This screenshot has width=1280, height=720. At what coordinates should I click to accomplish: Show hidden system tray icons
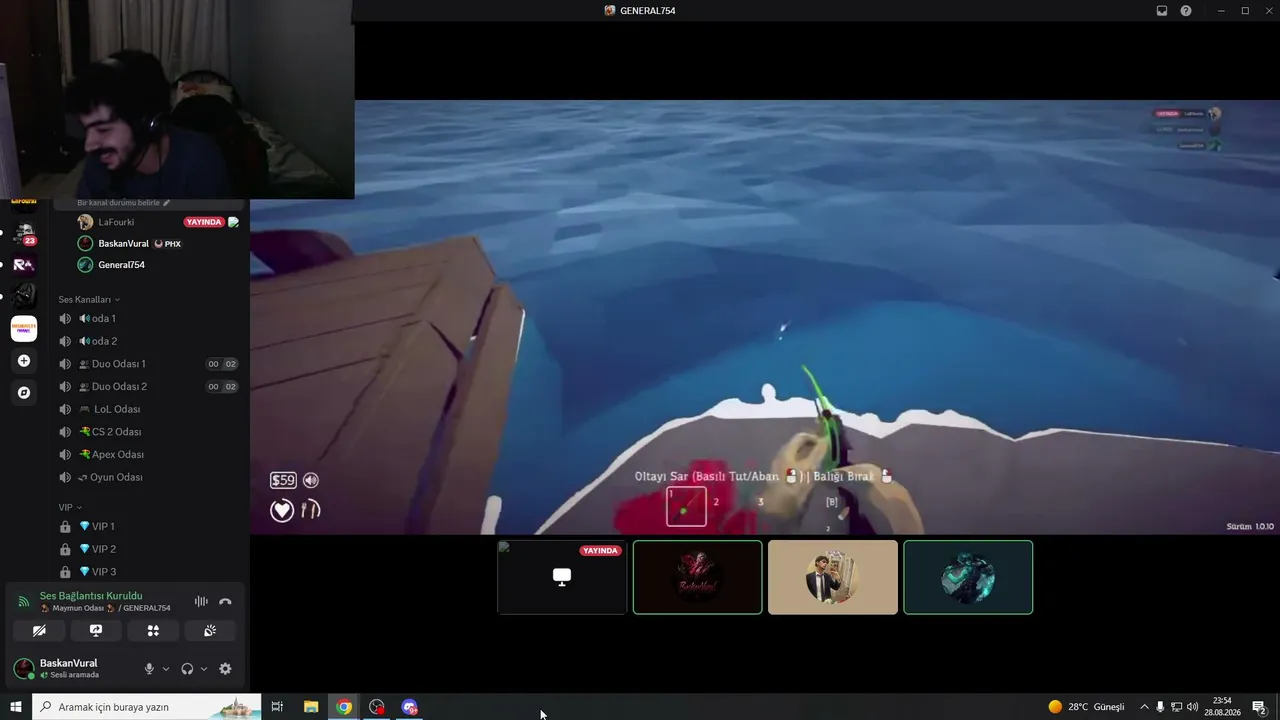pyautogui.click(x=1144, y=707)
